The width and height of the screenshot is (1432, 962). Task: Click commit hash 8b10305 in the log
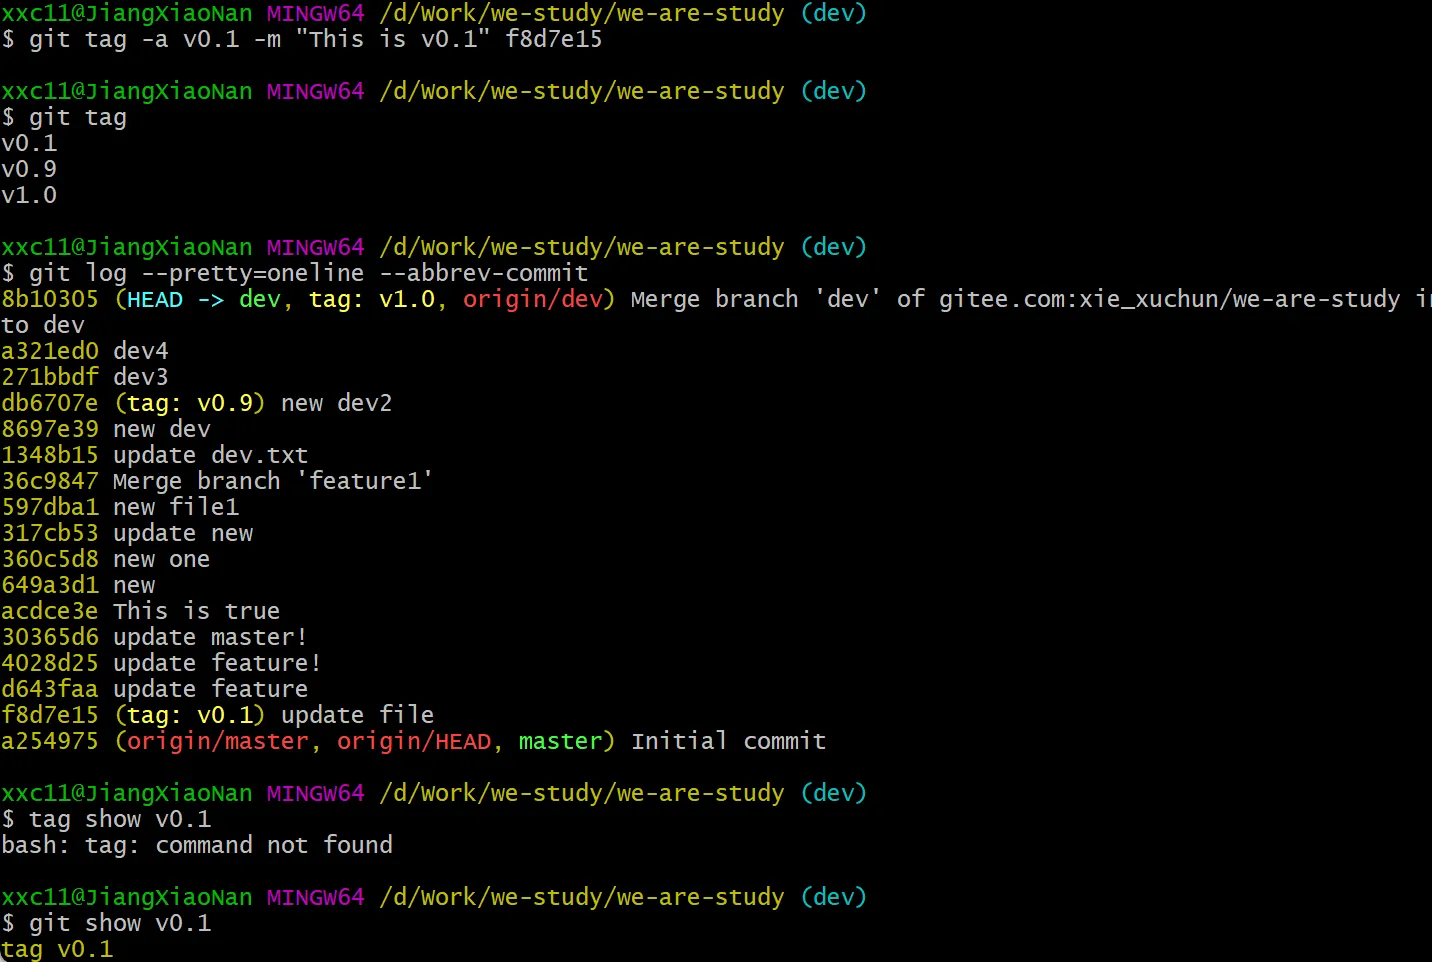[50, 299]
